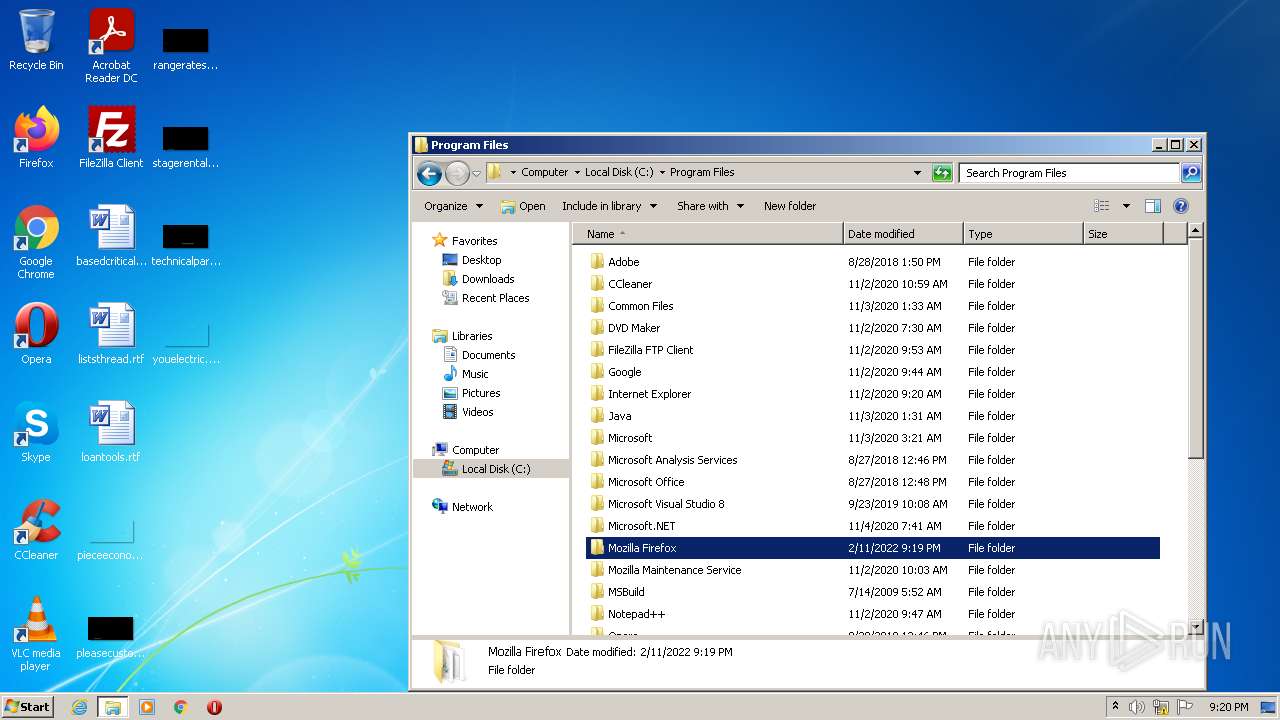Open Opera from the taskbar
Viewport: 1280px width, 720px height.
coord(214,707)
